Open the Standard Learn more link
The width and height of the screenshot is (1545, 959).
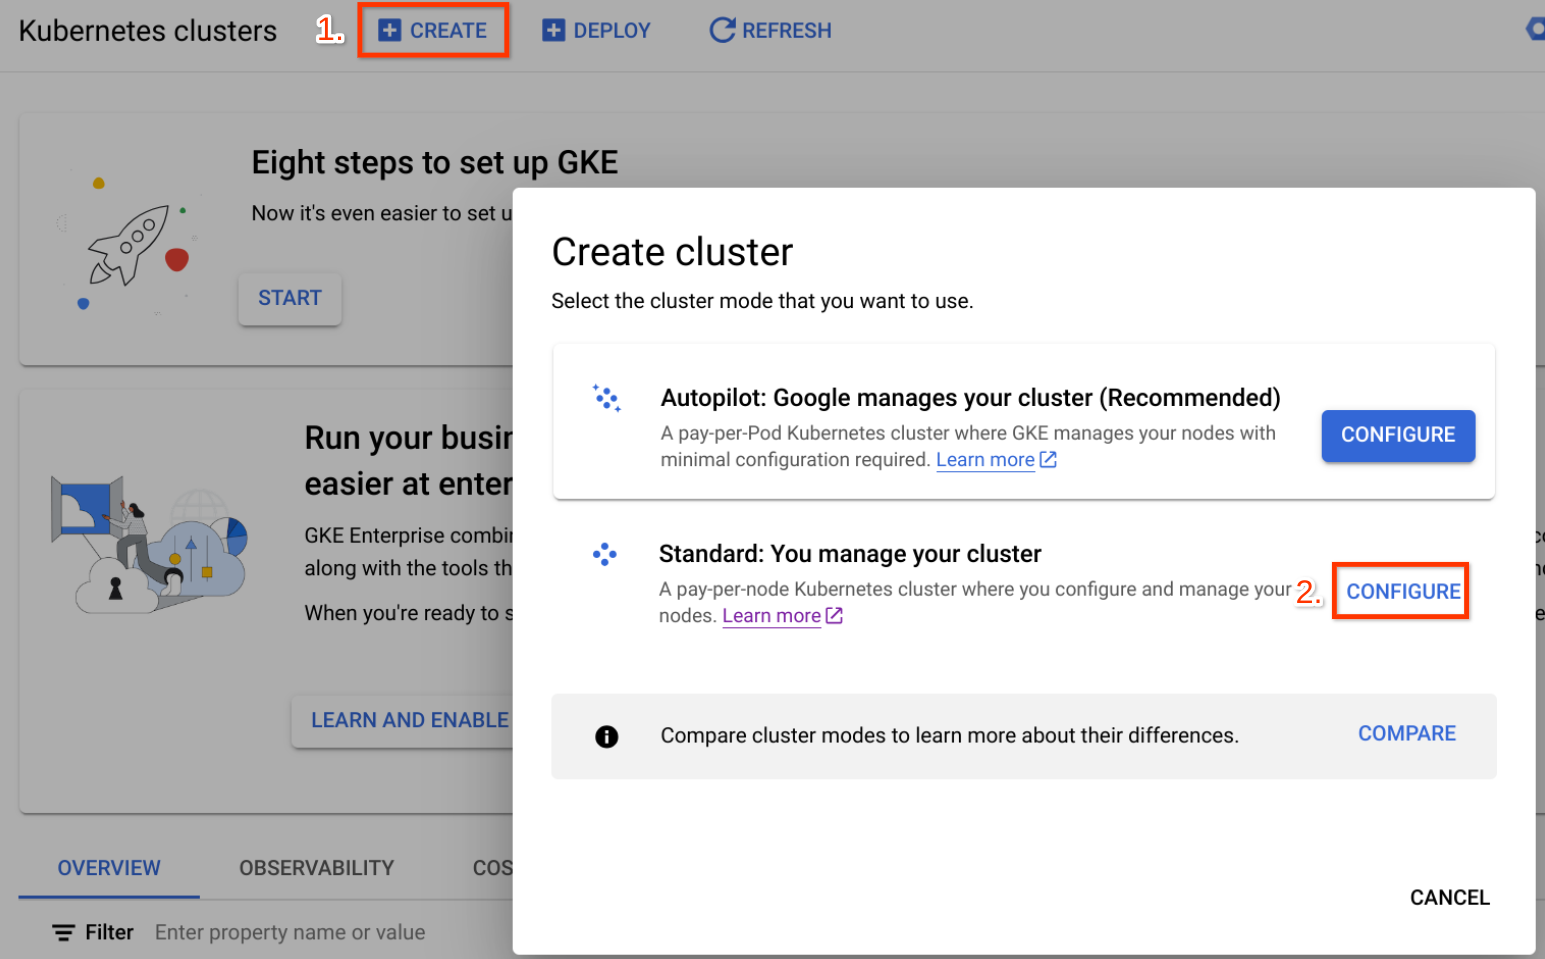click(x=771, y=616)
